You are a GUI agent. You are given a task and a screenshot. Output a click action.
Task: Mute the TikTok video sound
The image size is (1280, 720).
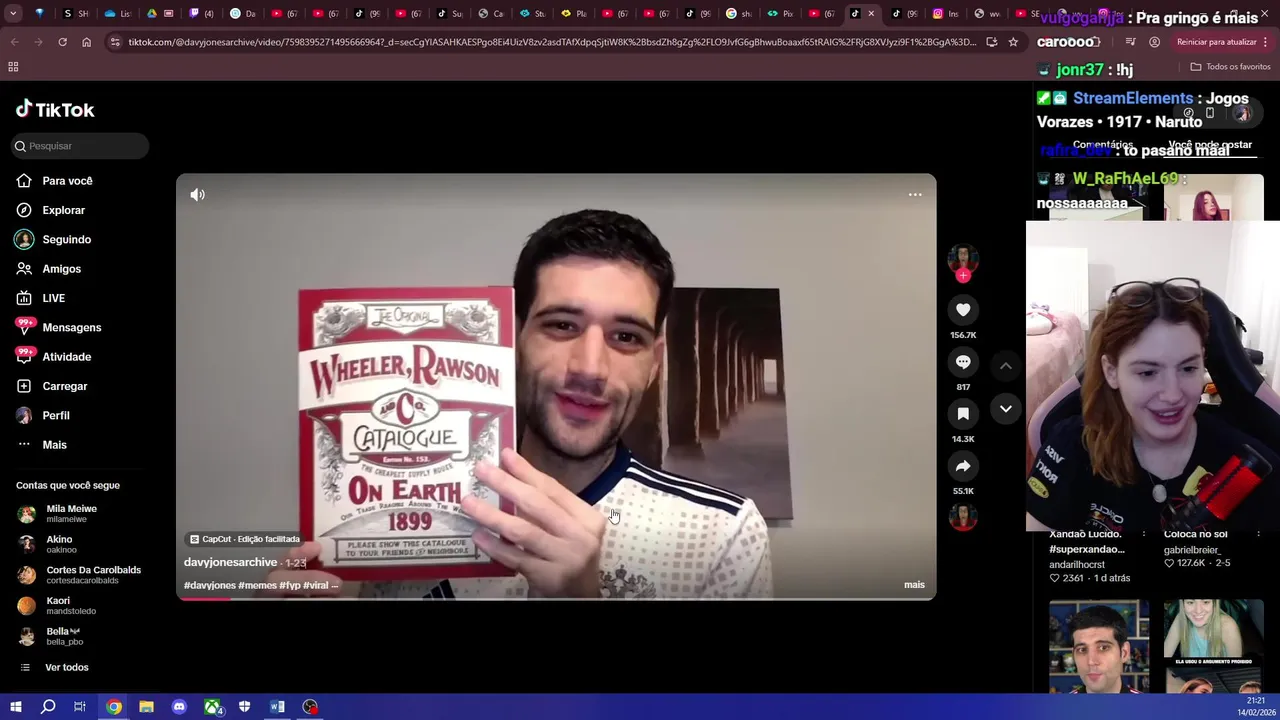point(198,195)
